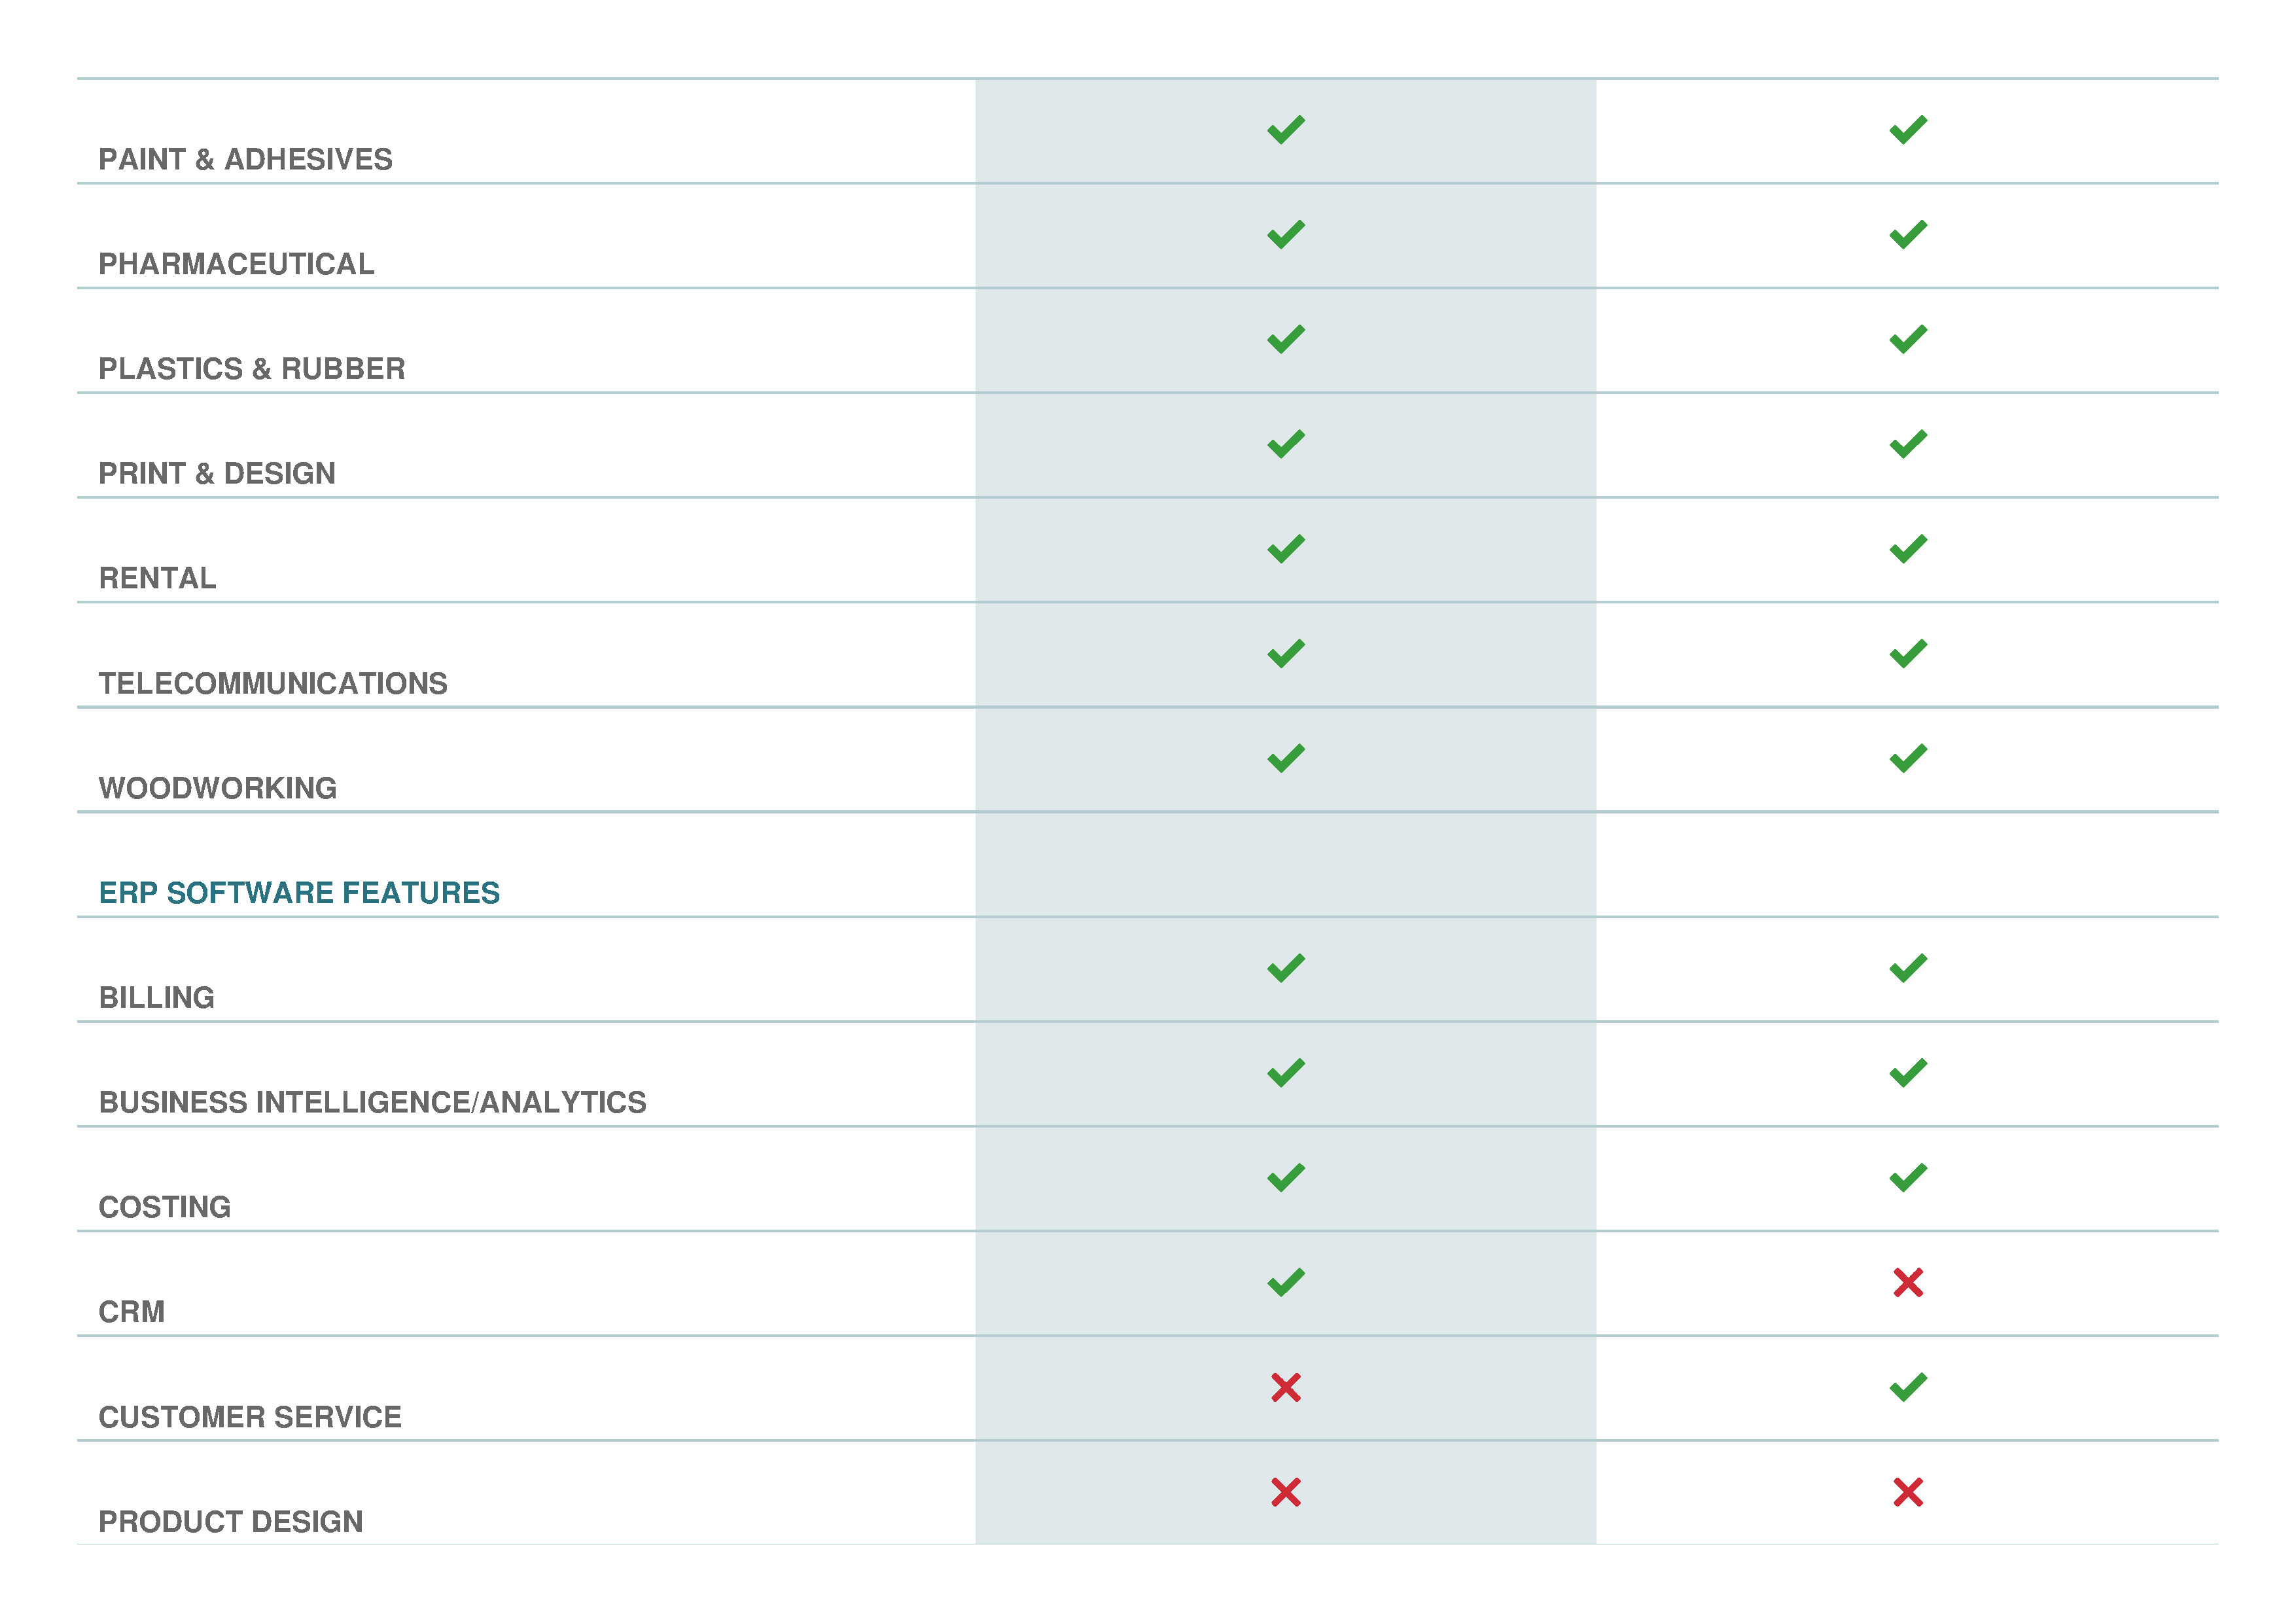Click the red X for CRM row
2296x1623 pixels.
(1907, 1282)
